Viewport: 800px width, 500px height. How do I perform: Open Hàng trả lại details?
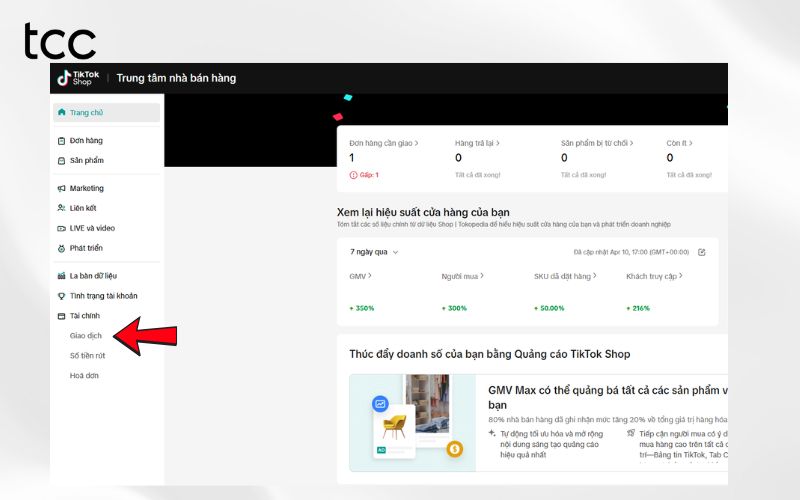477,143
